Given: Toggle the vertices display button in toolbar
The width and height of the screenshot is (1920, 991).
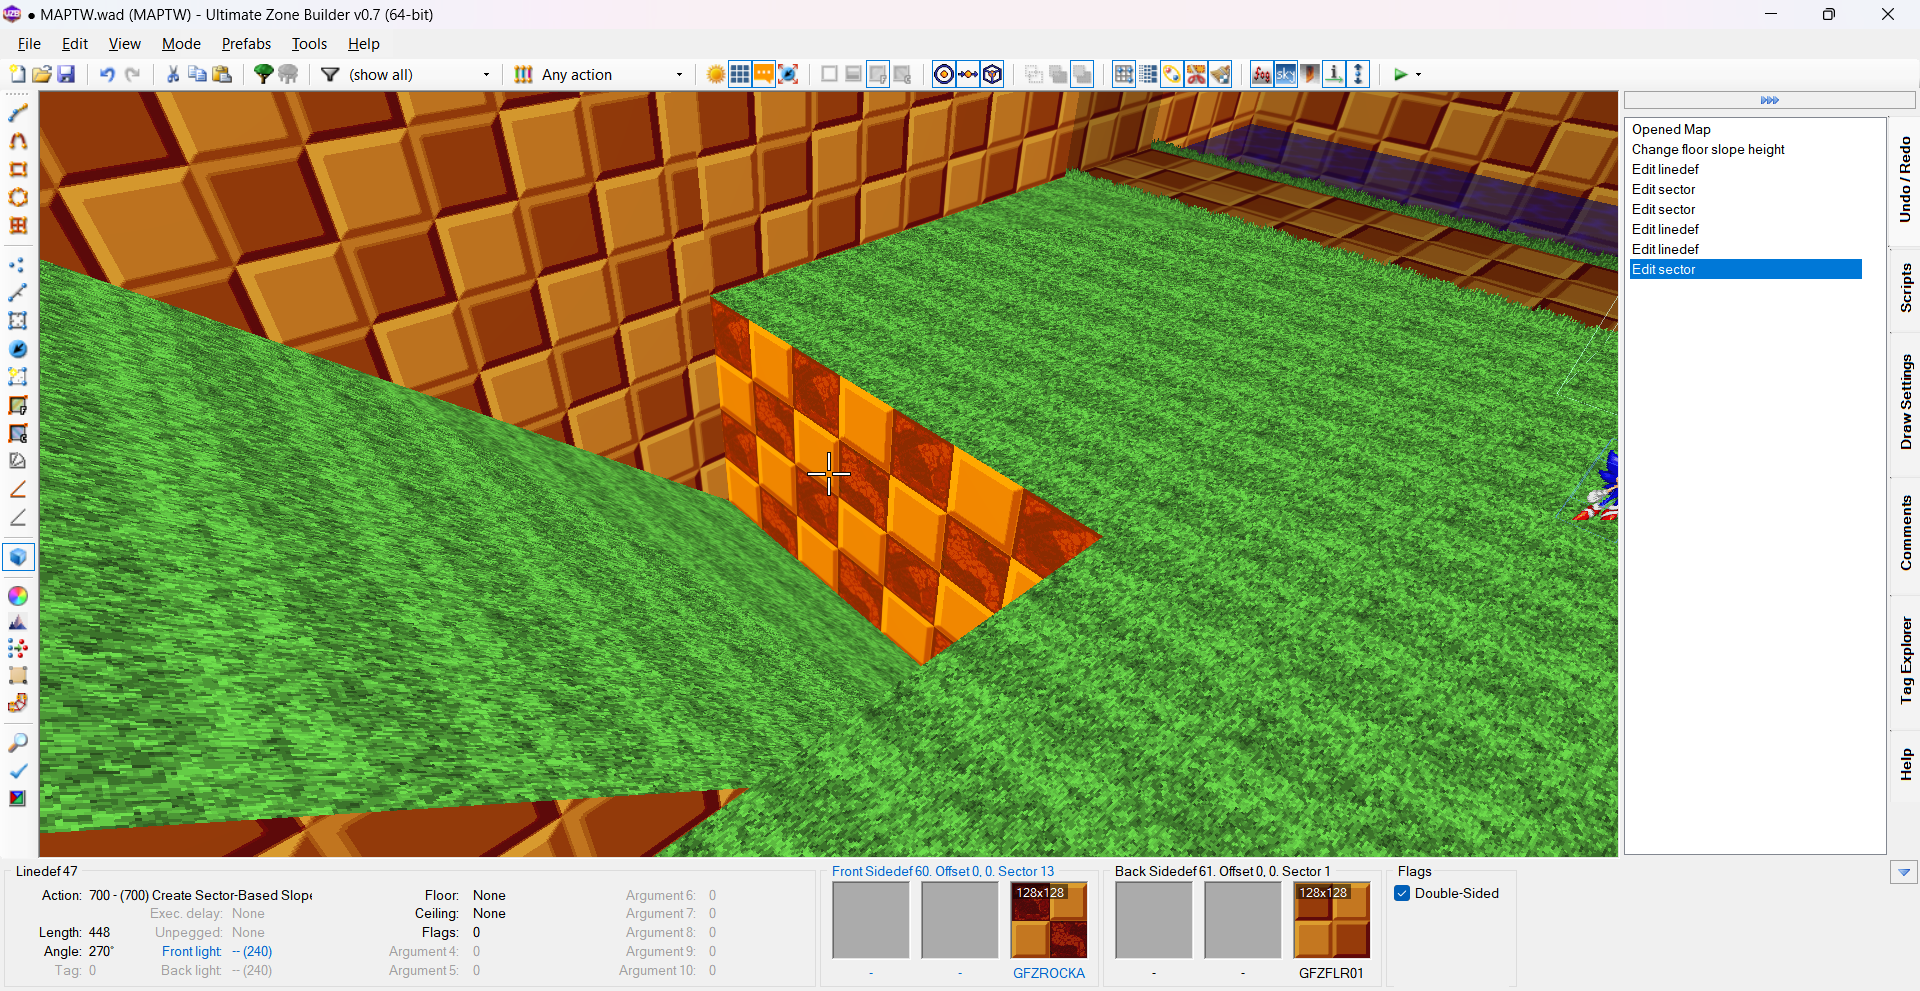Looking at the screenshot, I should [968, 74].
